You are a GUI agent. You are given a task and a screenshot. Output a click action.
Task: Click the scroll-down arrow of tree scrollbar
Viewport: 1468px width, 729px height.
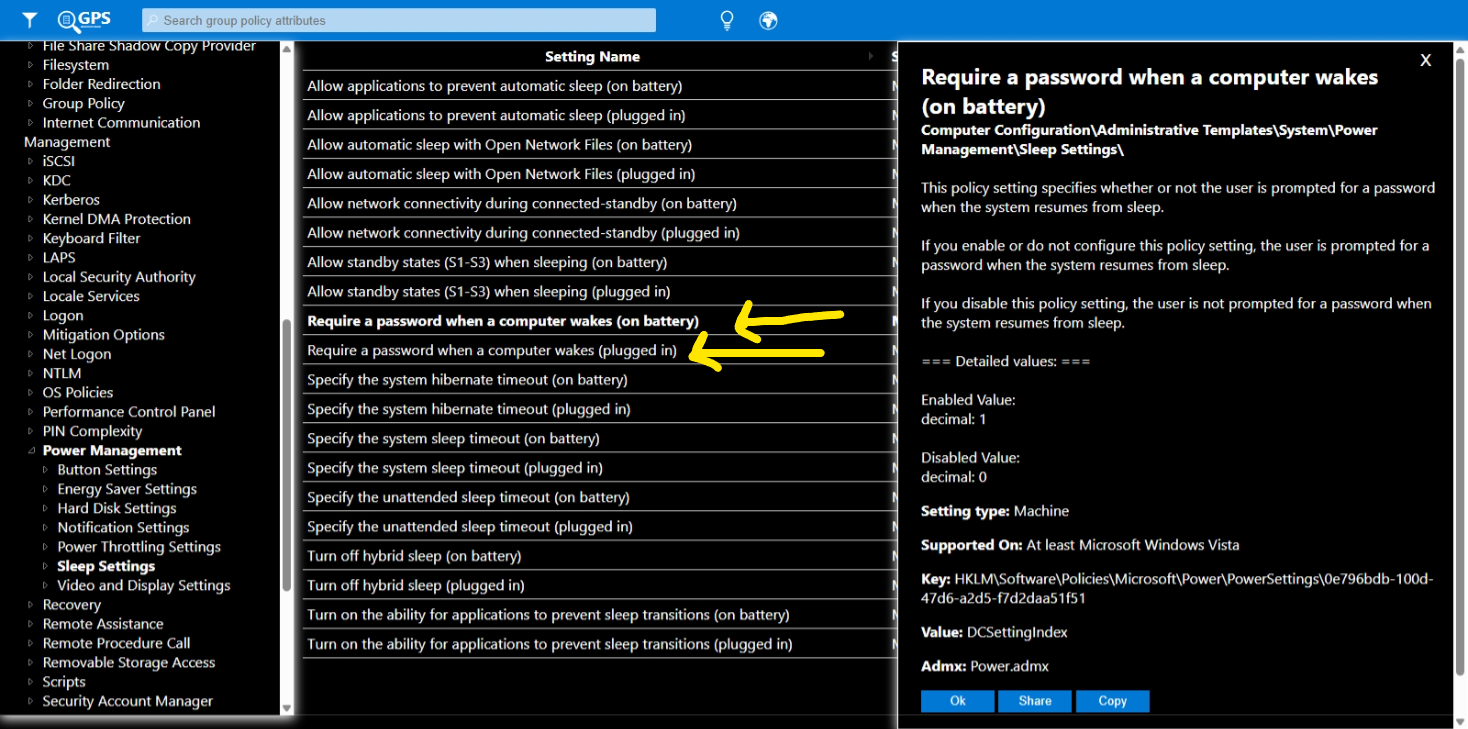point(287,708)
